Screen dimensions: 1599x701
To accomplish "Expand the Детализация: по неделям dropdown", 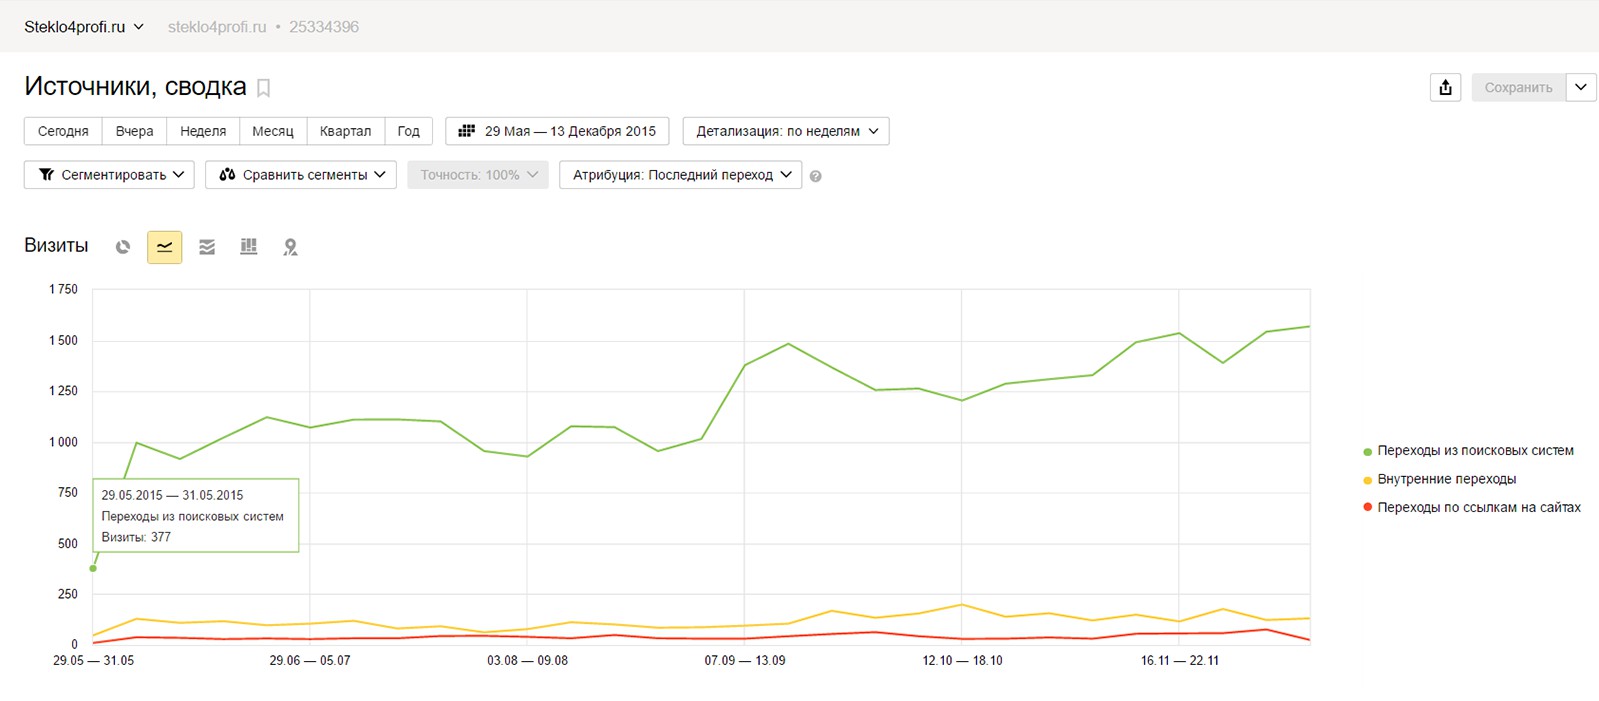I will (x=786, y=131).
